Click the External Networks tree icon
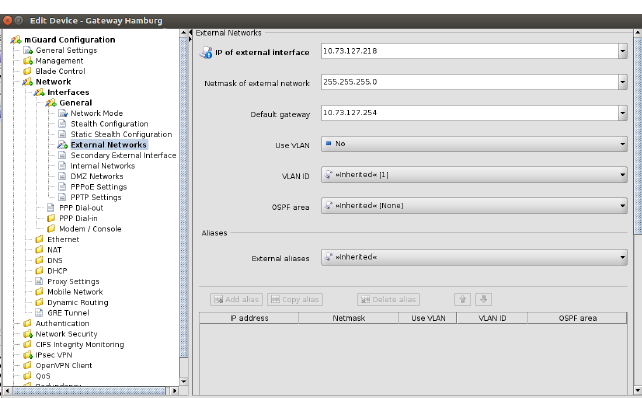The height and width of the screenshot is (398, 642). (x=63, y=145)
